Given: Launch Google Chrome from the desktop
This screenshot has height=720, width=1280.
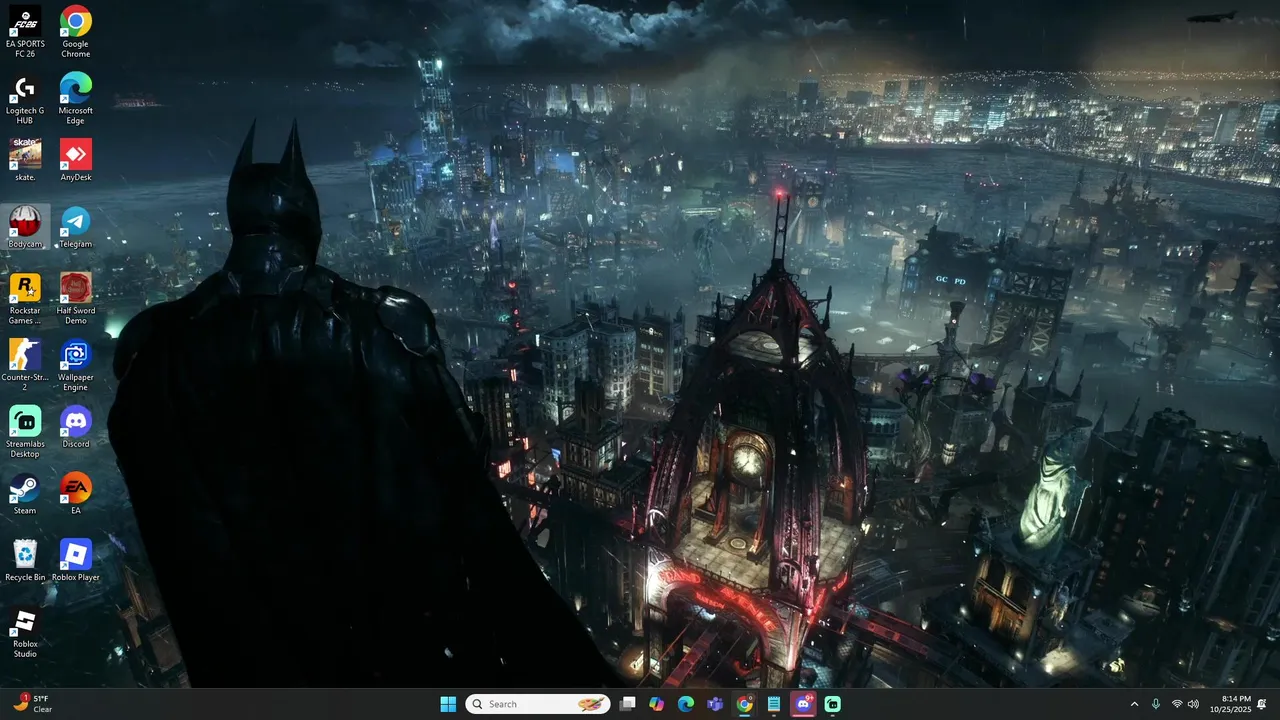Looking at the screenshot, I should click(76, 31).
